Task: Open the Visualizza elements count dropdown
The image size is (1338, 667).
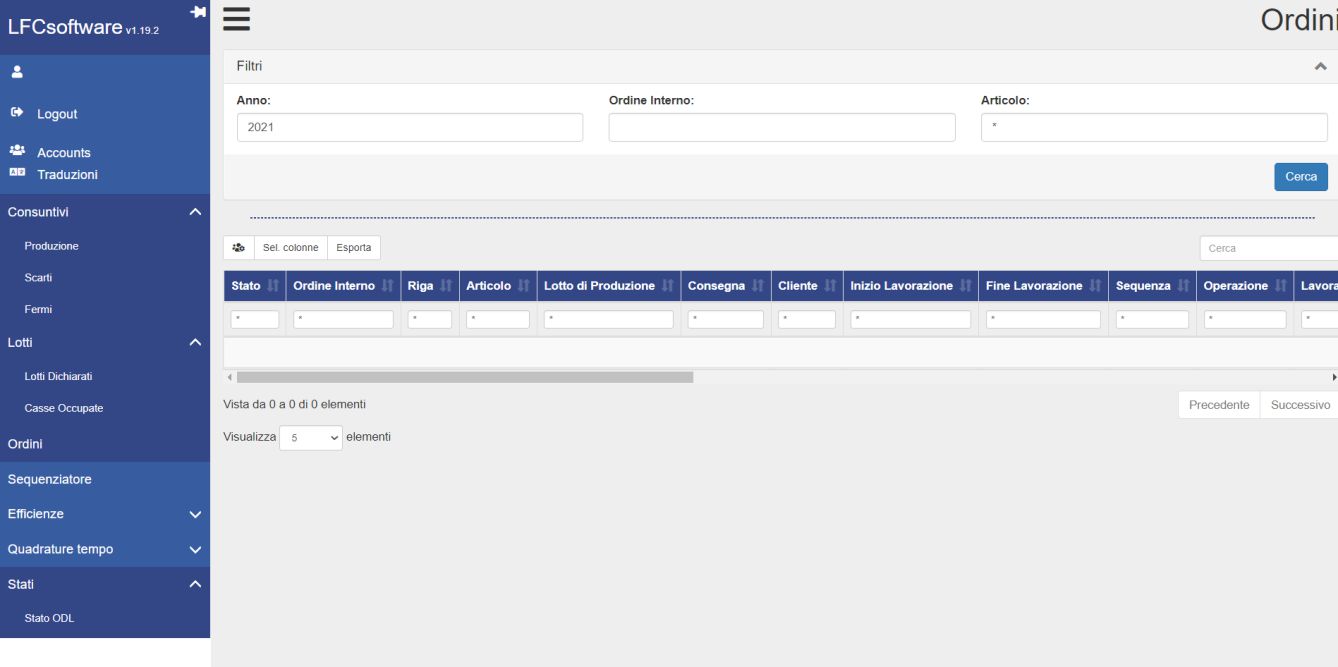Action: click(311, 438)
